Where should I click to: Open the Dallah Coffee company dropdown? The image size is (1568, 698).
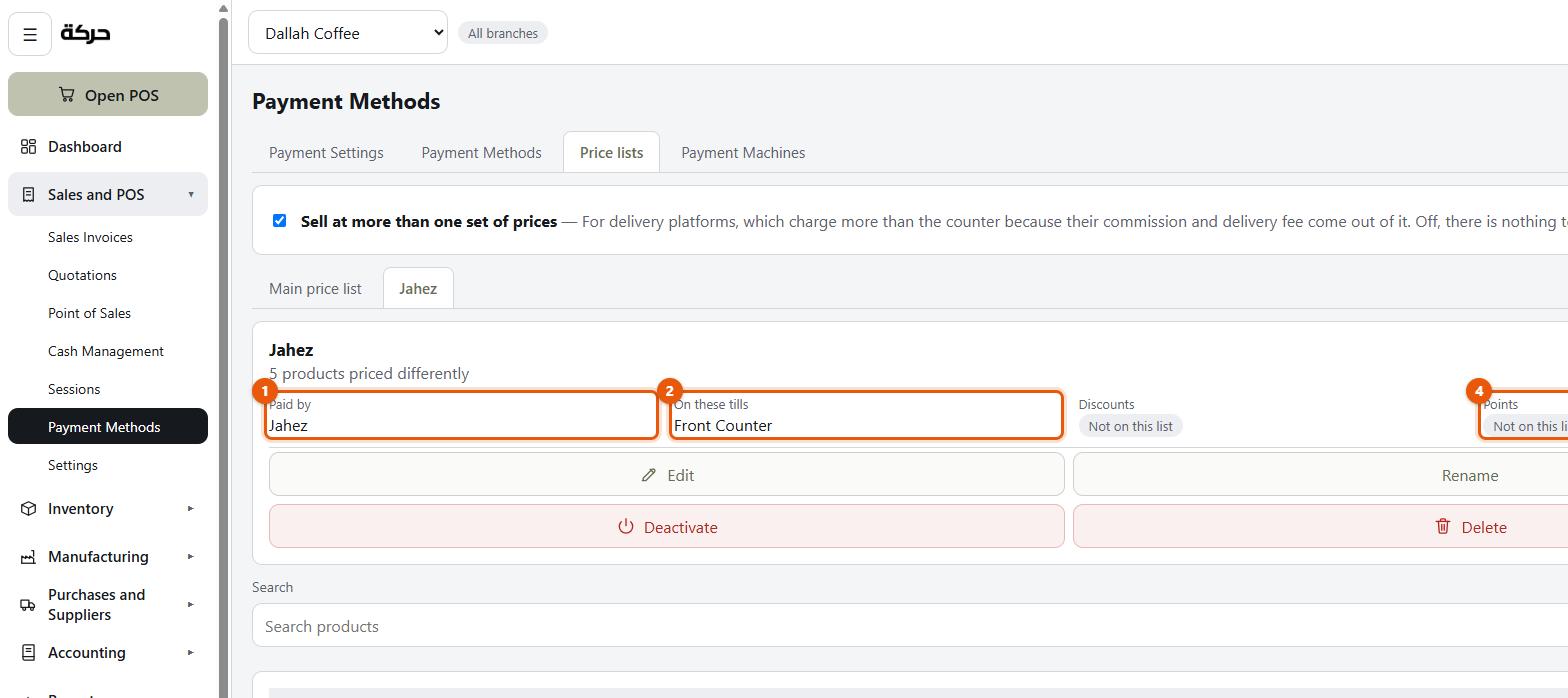click(348, 33)
